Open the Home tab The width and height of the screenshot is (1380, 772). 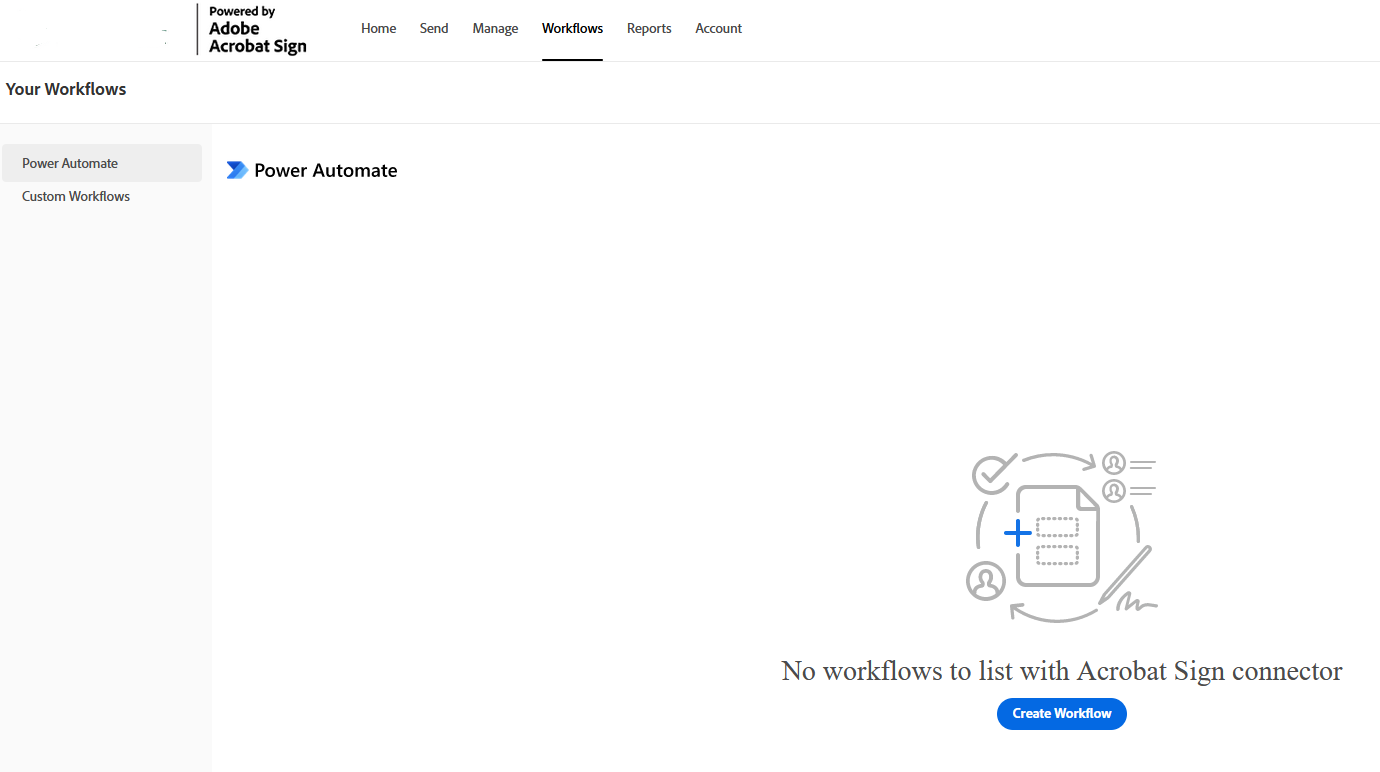point(378,28)
